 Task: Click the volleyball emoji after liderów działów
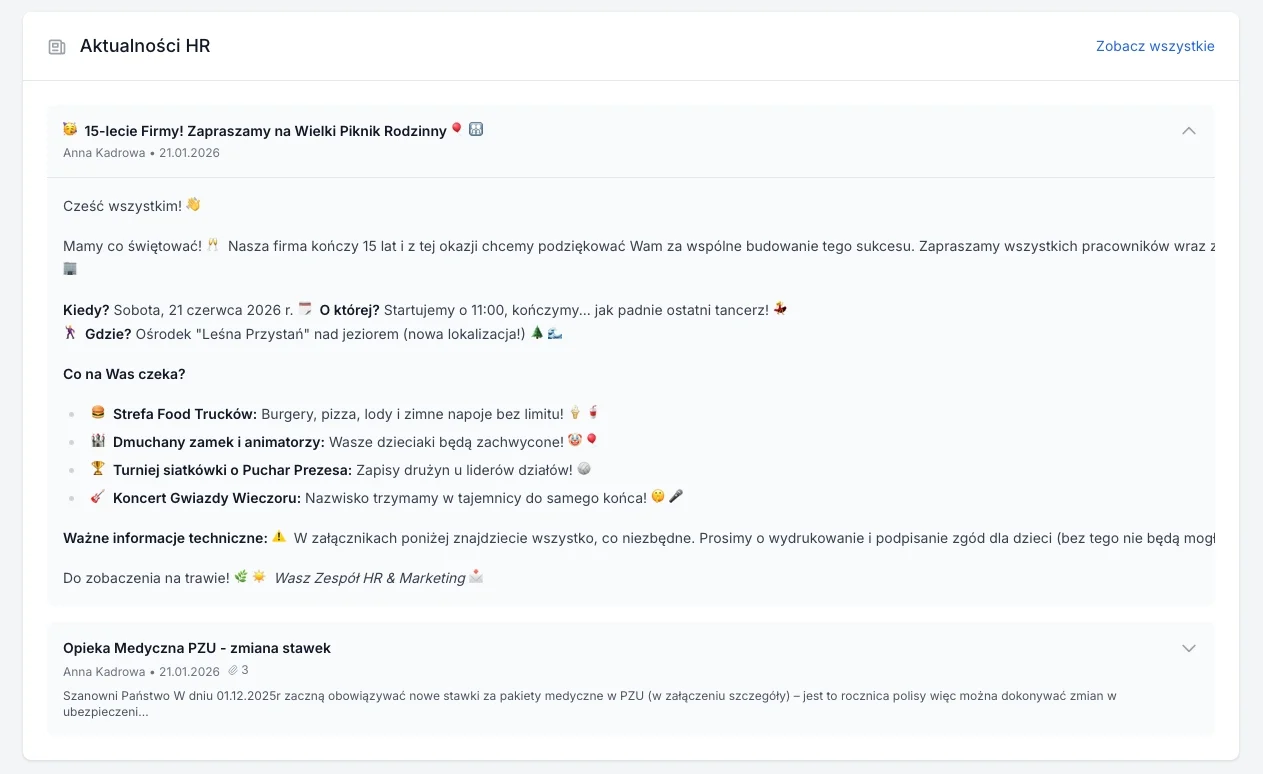point(584,469)
